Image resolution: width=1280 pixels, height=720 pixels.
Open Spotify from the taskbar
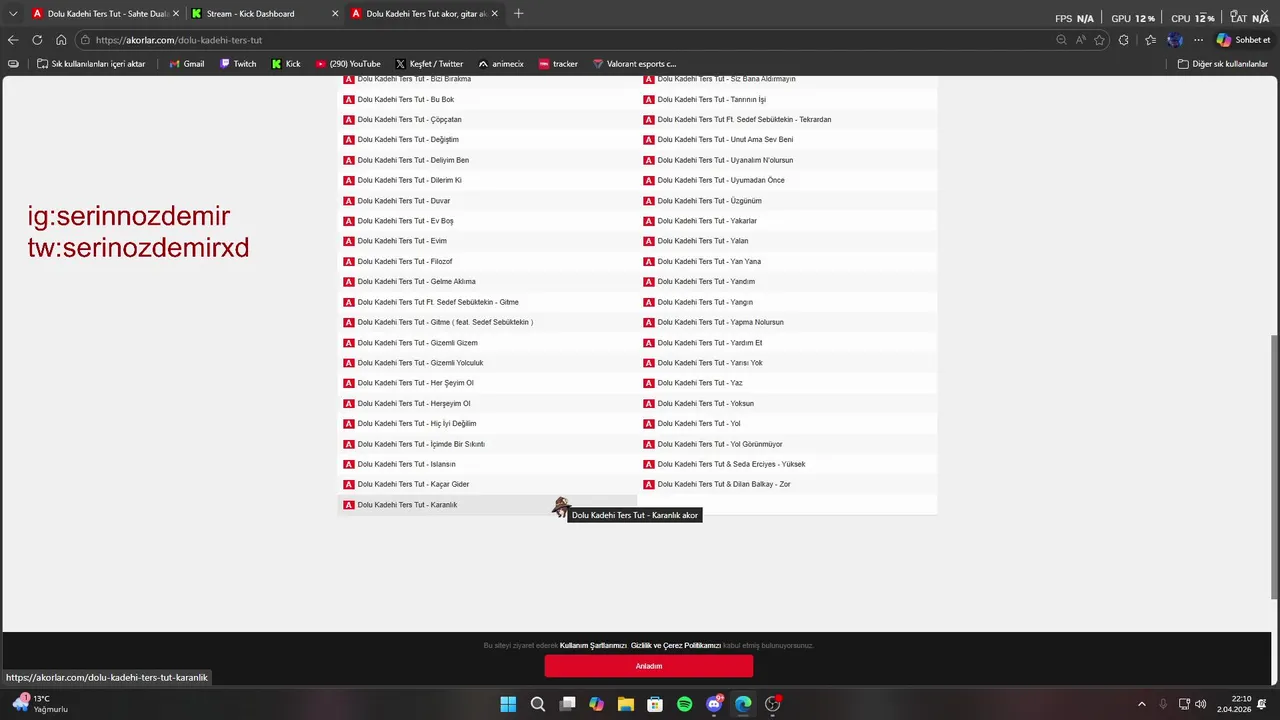coord(685,704)
